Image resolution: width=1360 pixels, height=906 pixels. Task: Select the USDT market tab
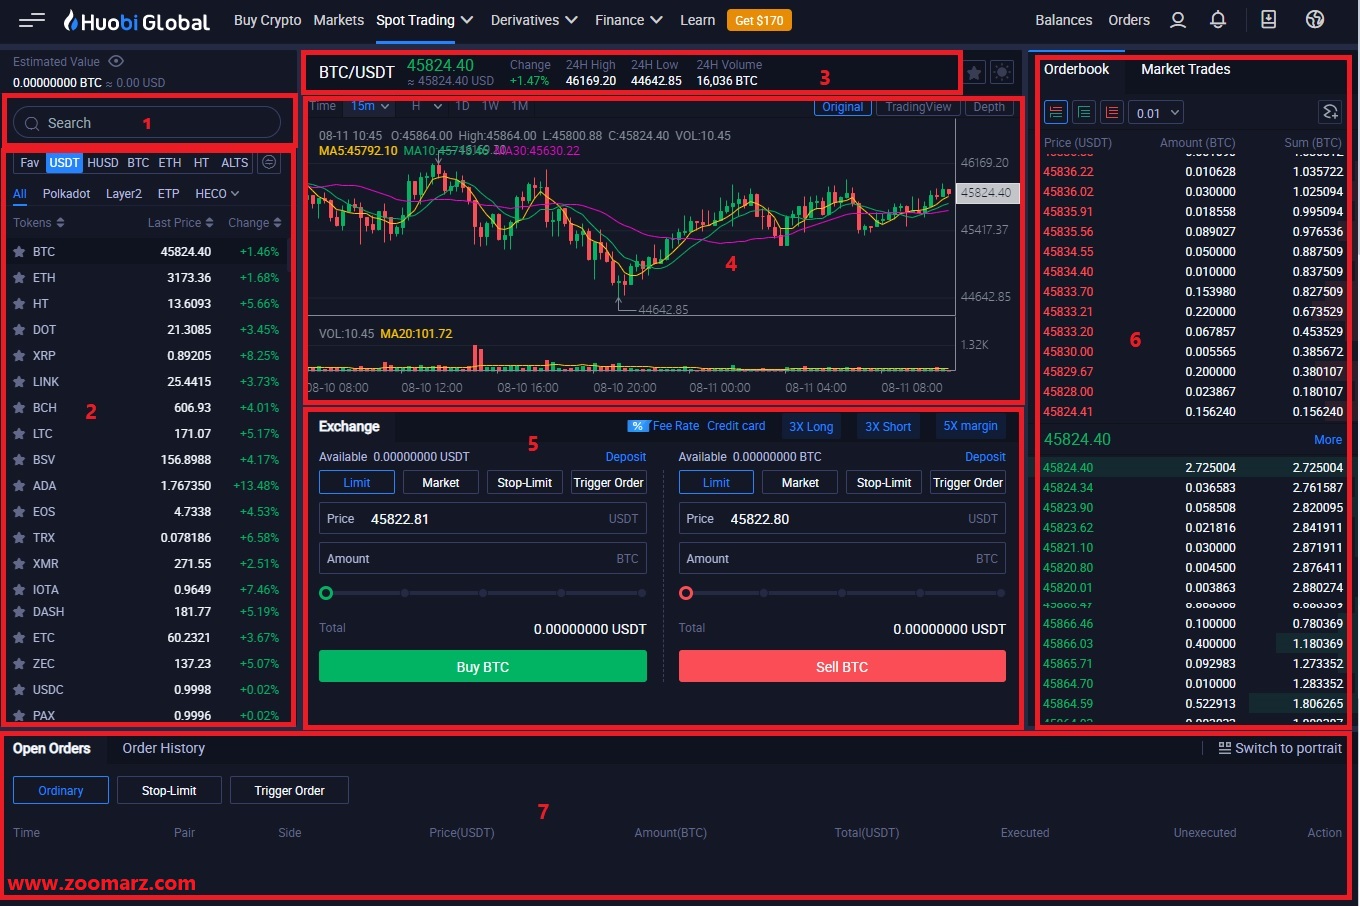point(64,163)
